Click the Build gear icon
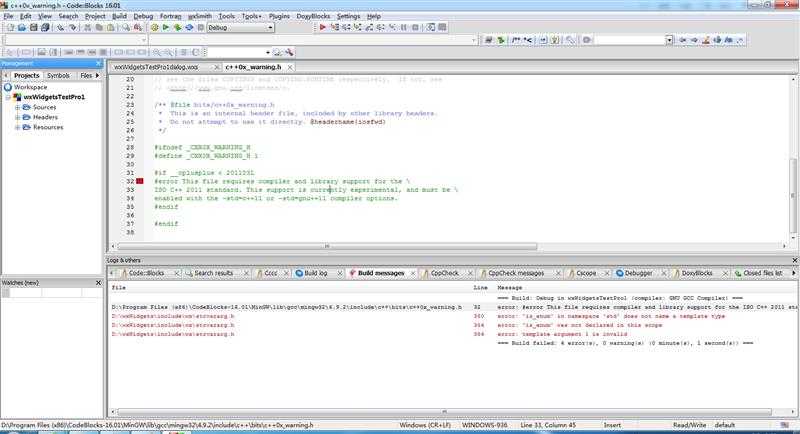The width and height of the screenshot is (800, 434). pyautogui.click(x=154, y=28)
